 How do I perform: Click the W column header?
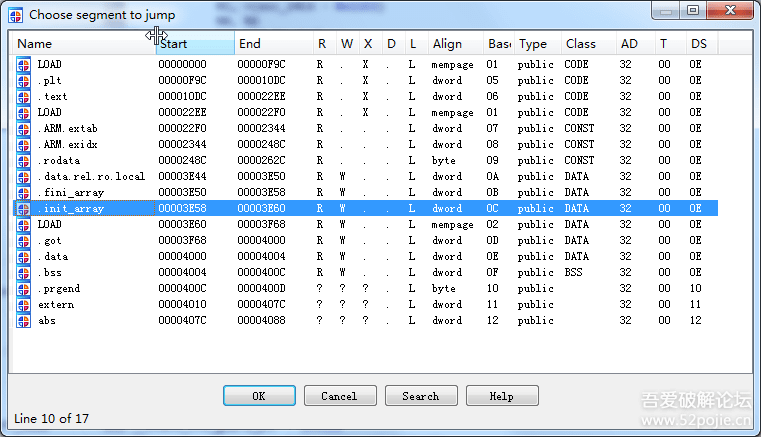coord(347,44)
